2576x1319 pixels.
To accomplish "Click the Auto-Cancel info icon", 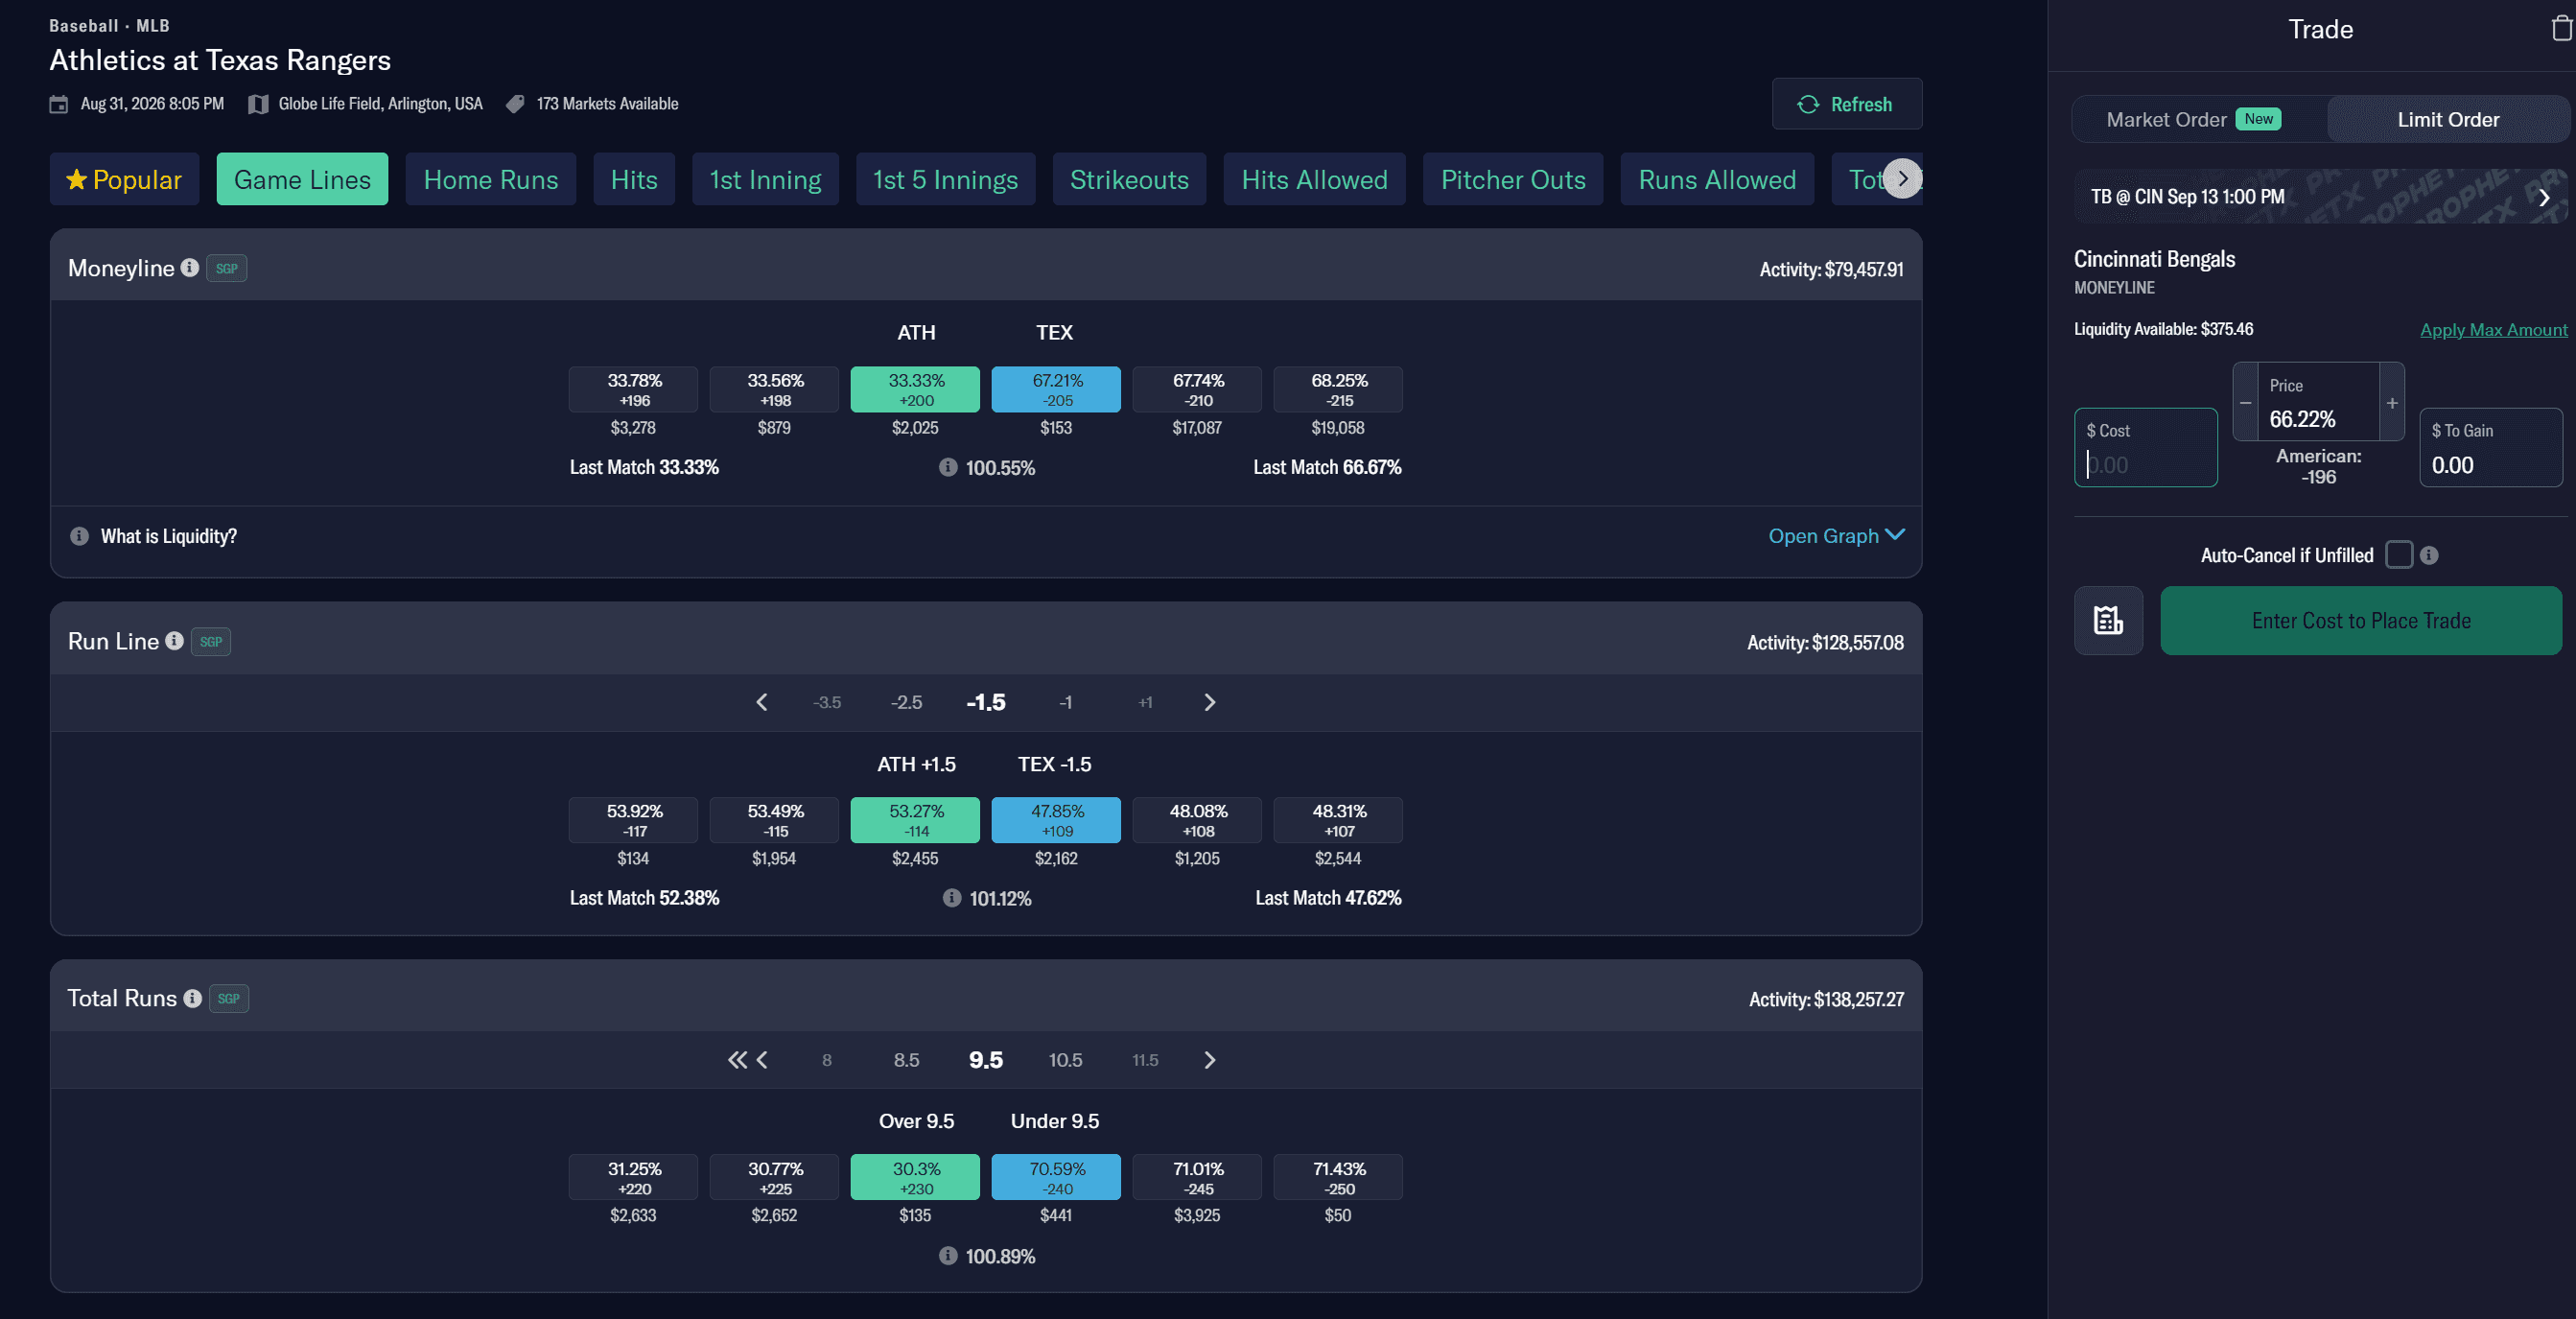I will point(2429,555).
